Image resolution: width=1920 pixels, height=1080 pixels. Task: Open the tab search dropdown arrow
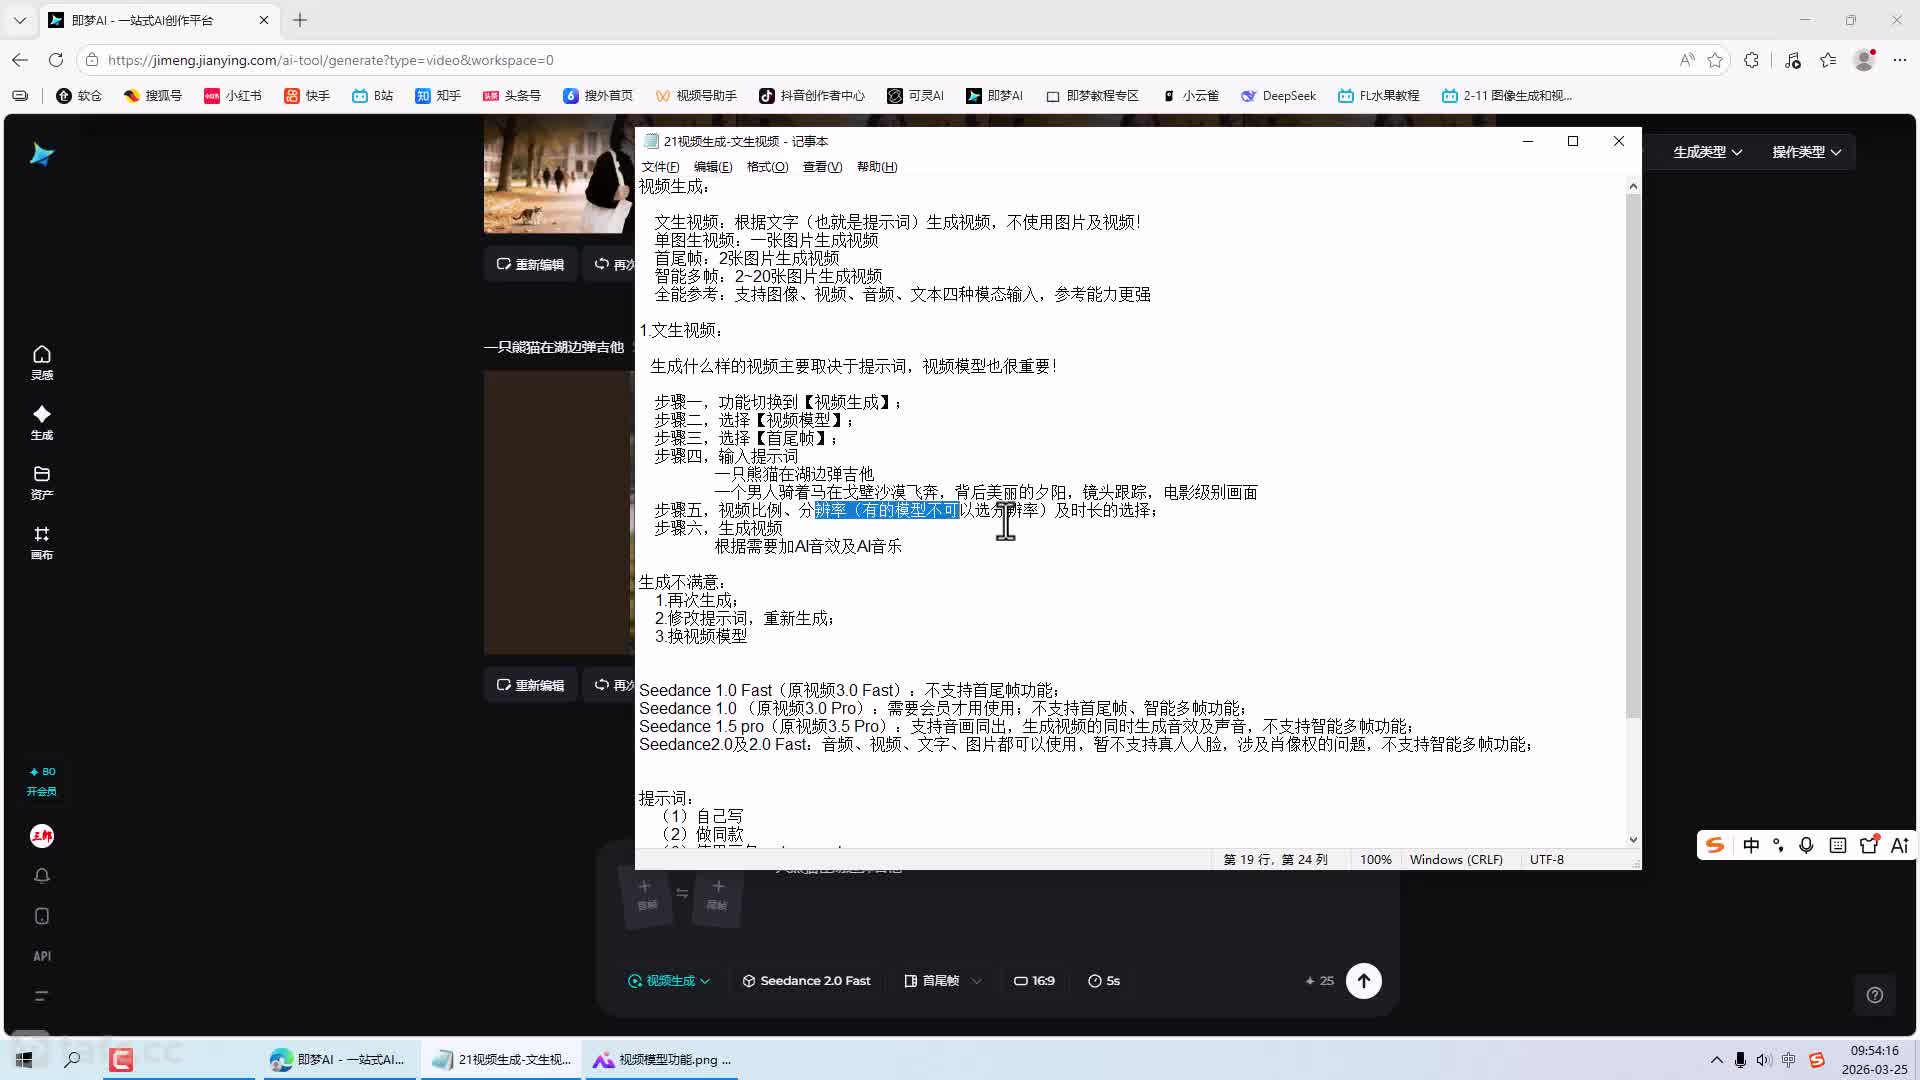19,20
